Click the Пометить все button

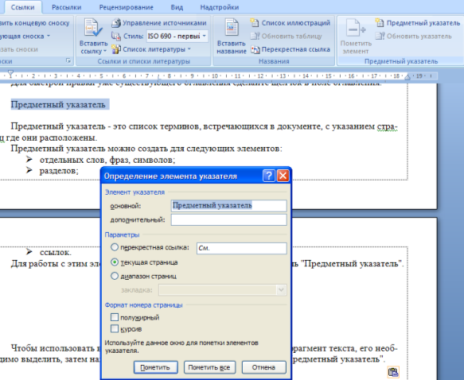click(x=209, y=367)
